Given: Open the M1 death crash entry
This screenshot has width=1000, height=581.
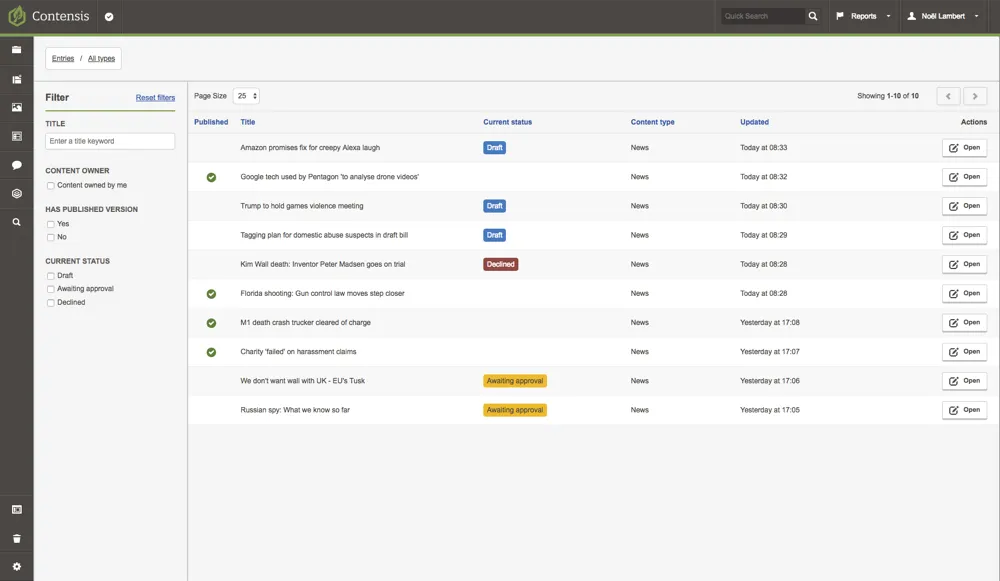Looking at the screenshot, I should point(964,323).
